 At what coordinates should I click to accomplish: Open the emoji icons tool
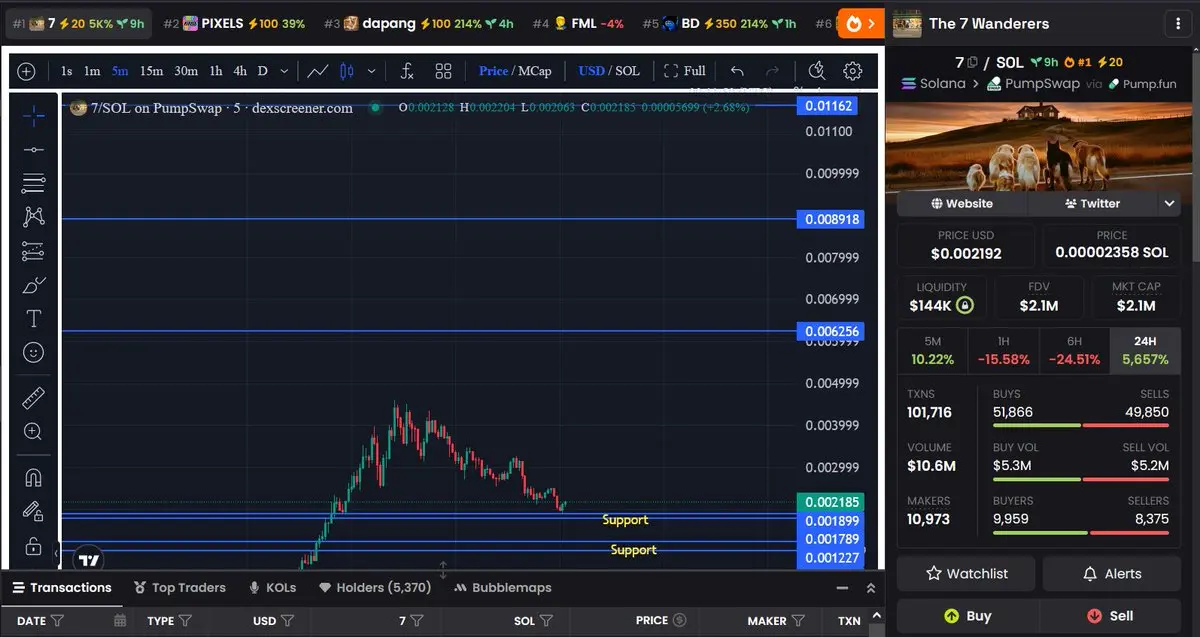pyautogui.click(x=33, y=353)
